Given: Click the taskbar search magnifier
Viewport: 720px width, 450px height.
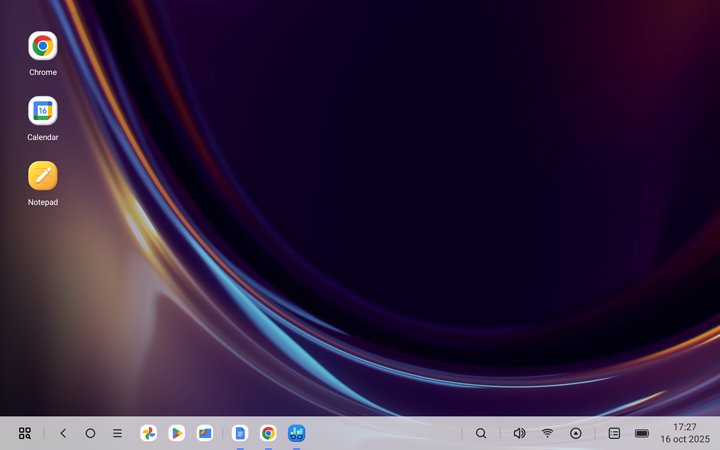Looking at the screenshot, I should 481,433.
